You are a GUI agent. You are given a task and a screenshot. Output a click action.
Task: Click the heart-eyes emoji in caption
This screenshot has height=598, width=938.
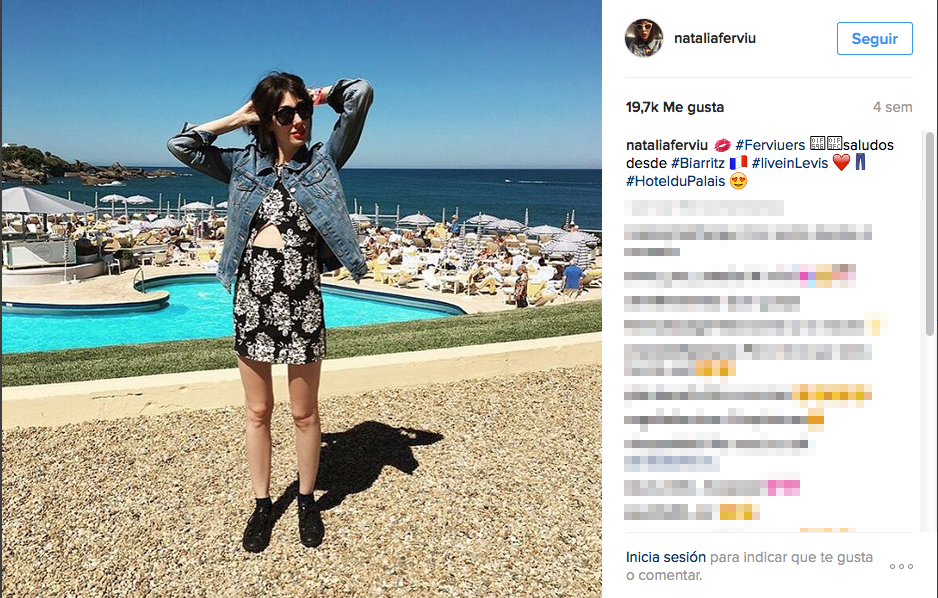[739, 181]
